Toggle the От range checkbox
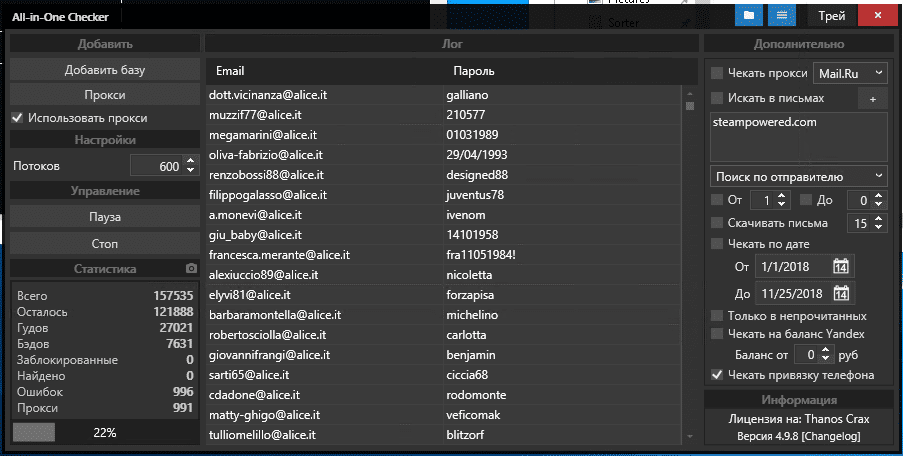This screenshot has width=903, height=456. click(x=717, y=200)
